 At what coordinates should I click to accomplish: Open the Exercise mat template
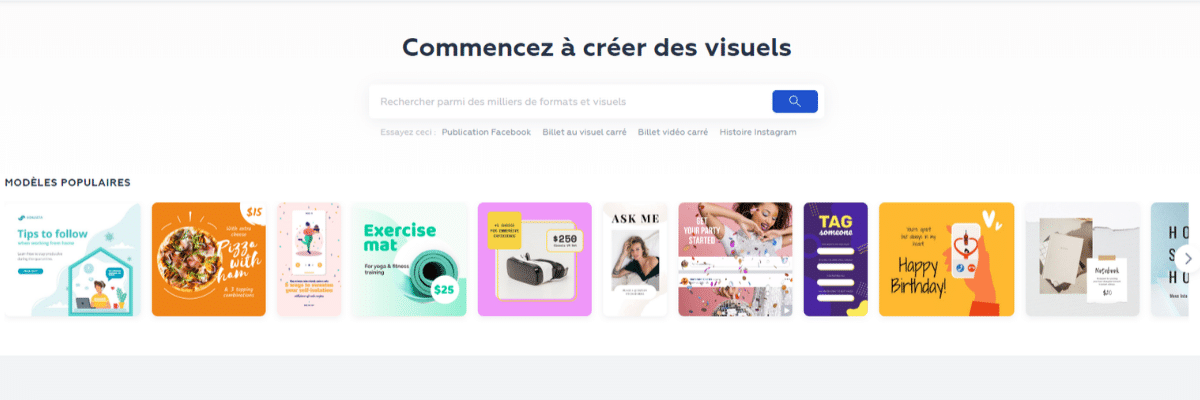pos(409,259)
